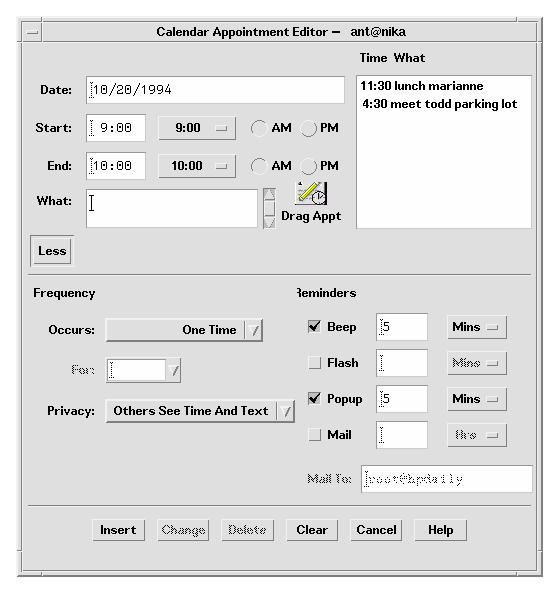Disable the Popup reminder checkbox
This screenshot has height=593, width=559.
[314, 399]
